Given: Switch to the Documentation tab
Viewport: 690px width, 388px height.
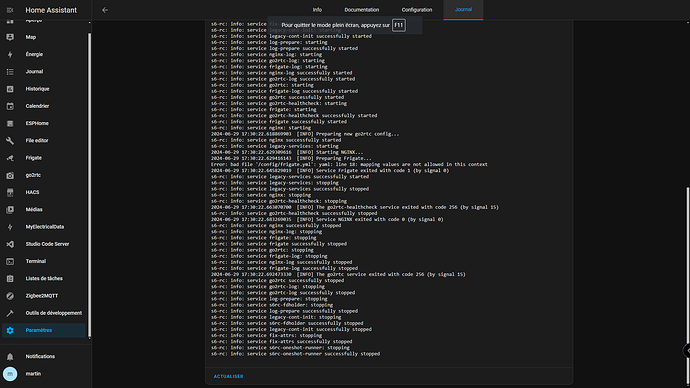Looking at the screenshot, I should [362, 10].
